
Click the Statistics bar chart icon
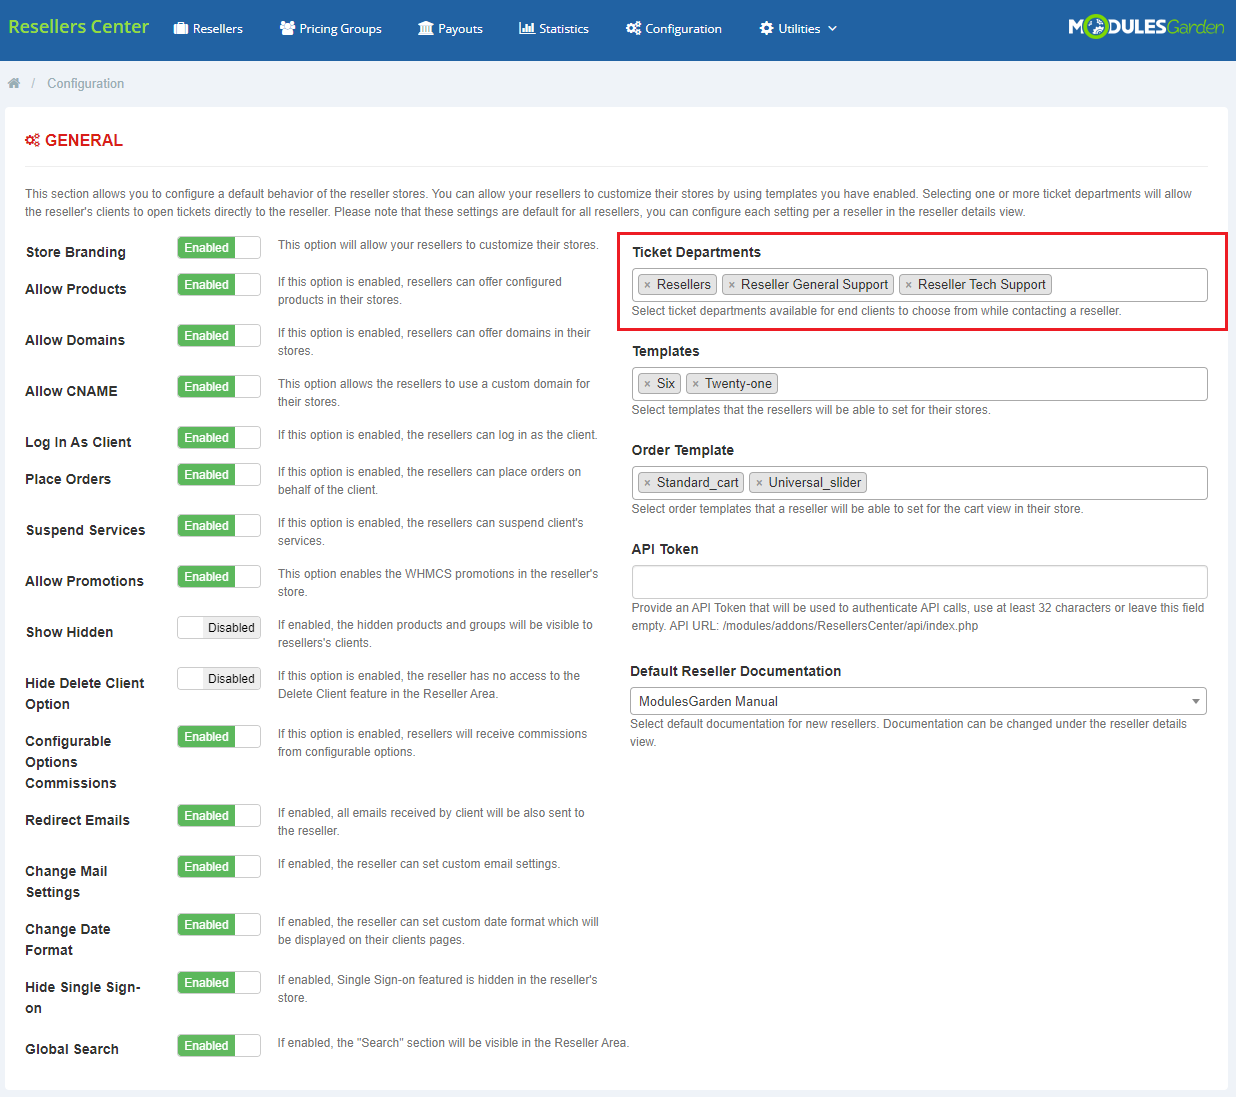pyautogui.click(x=527, y=28)
